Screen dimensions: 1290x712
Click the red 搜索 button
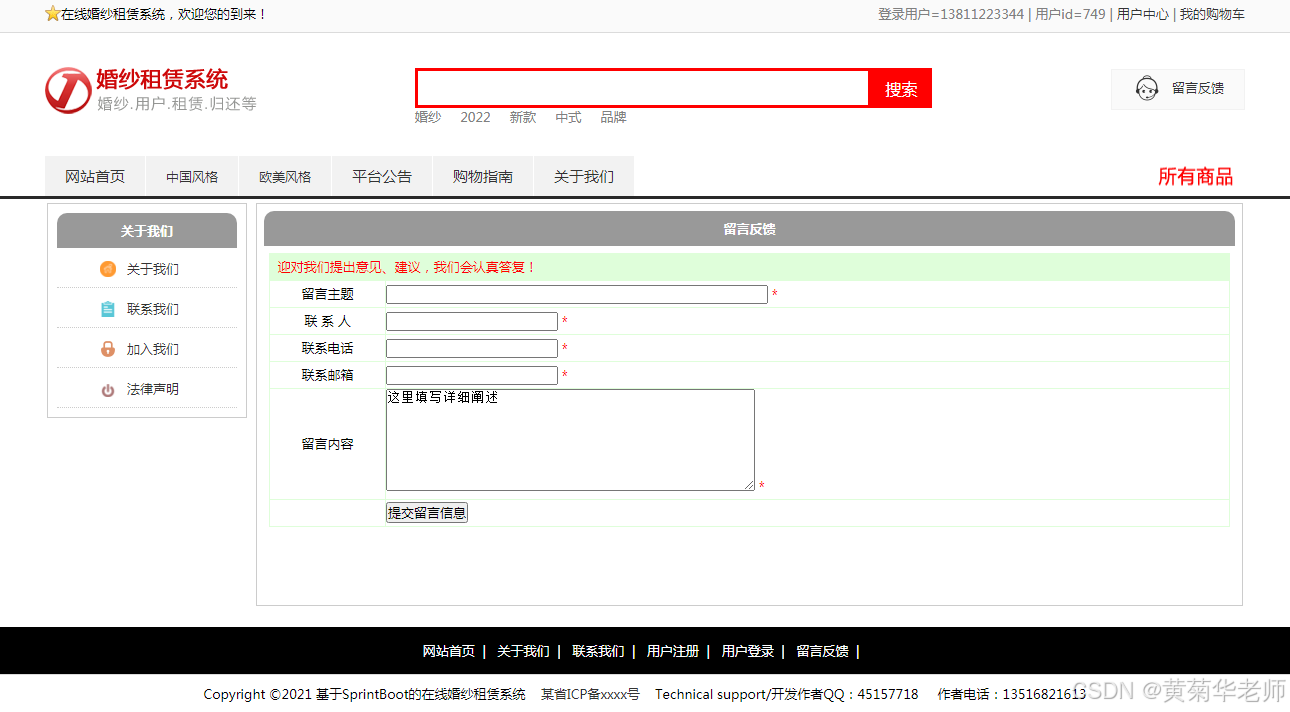tap(901, 88)
